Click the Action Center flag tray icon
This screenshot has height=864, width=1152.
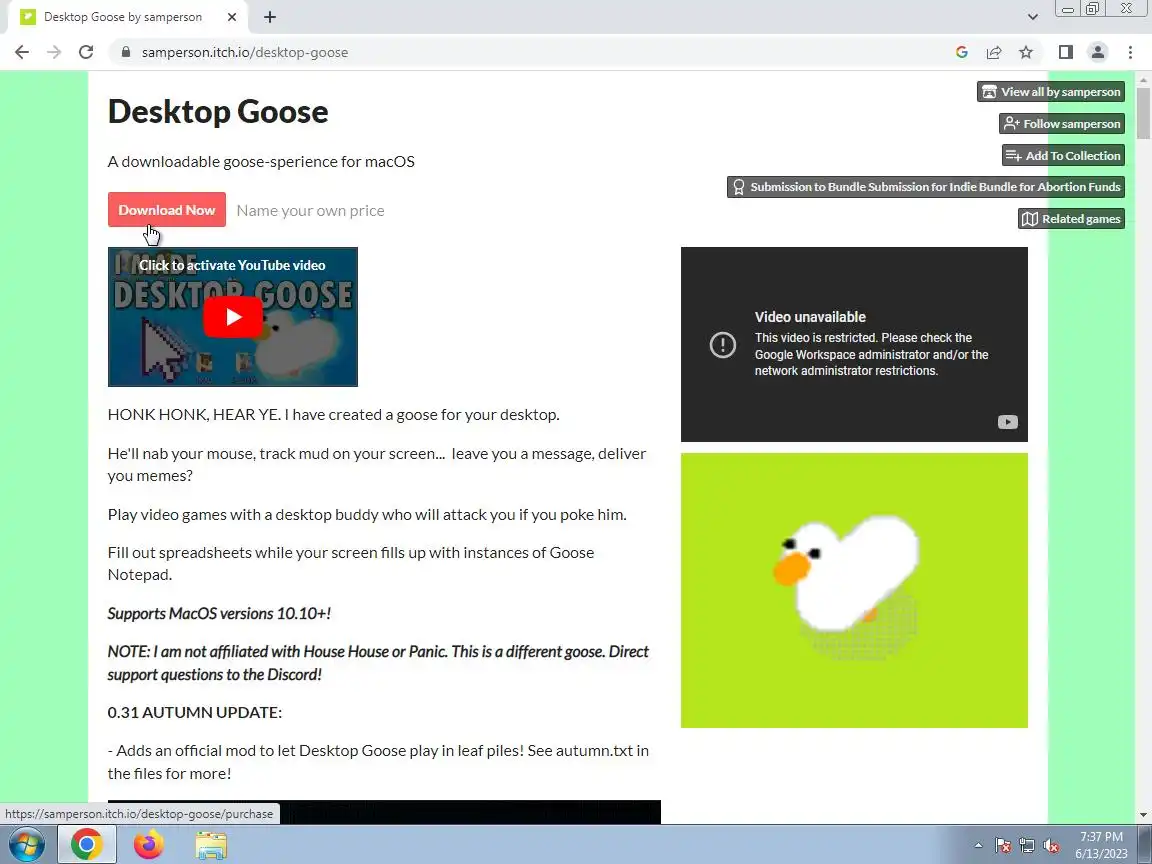pyautogui.click(x=1003, y=846)
